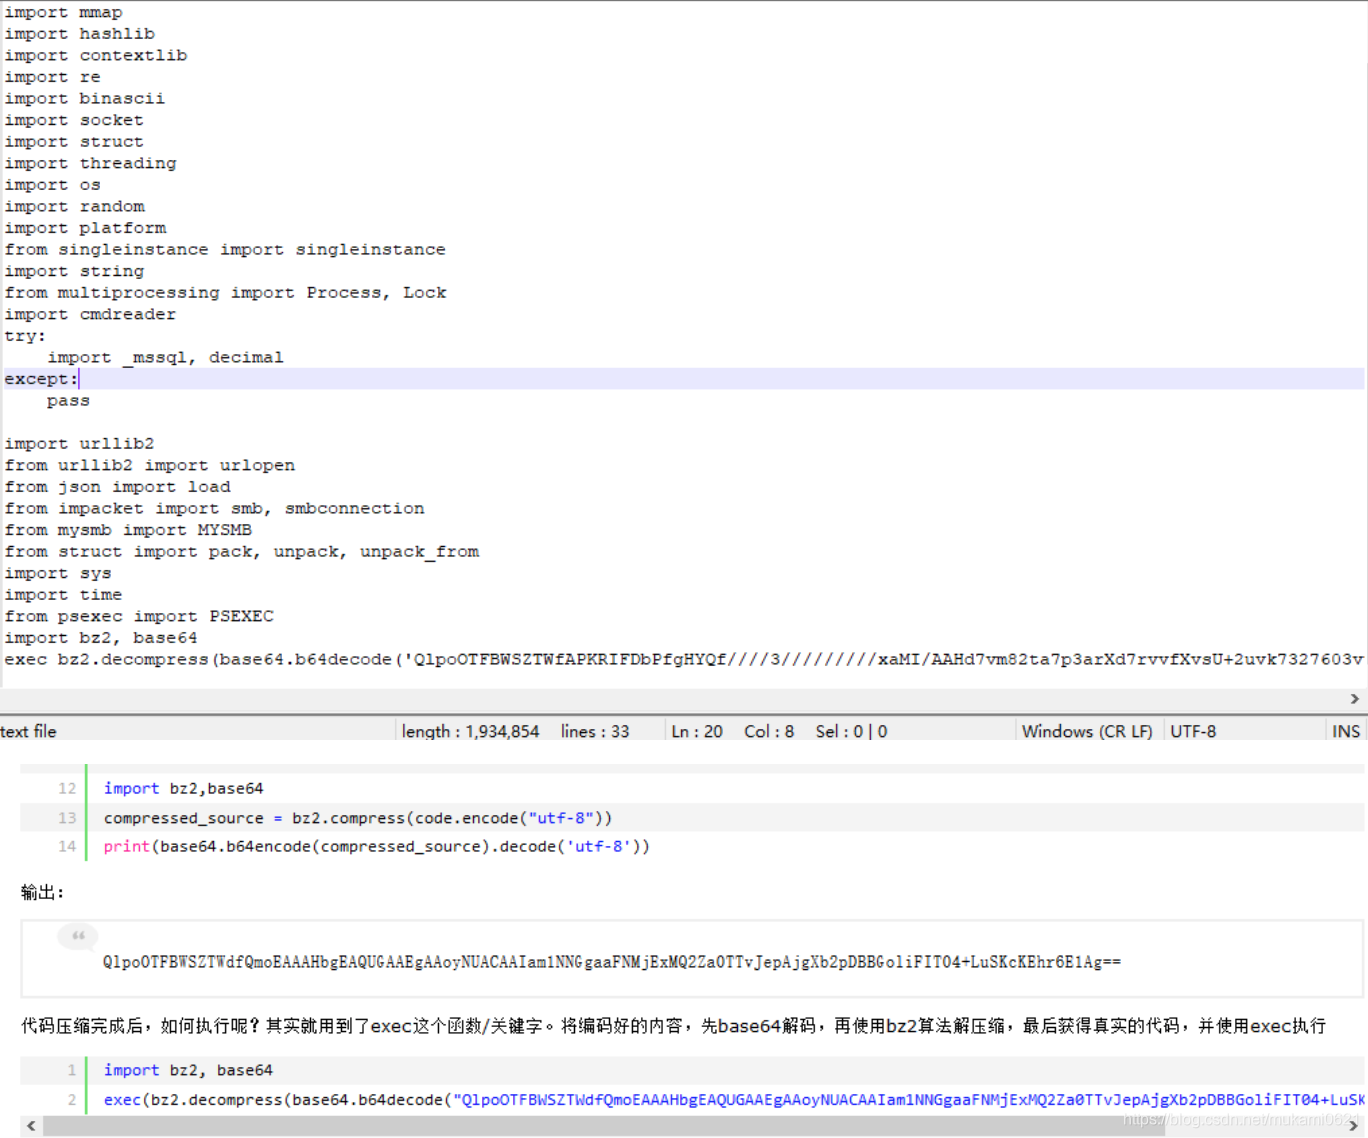Image resolution: width=1368 pixels, height=1138 pixels.
Task: Click the line 'import string'
Action: coord(74,271)
